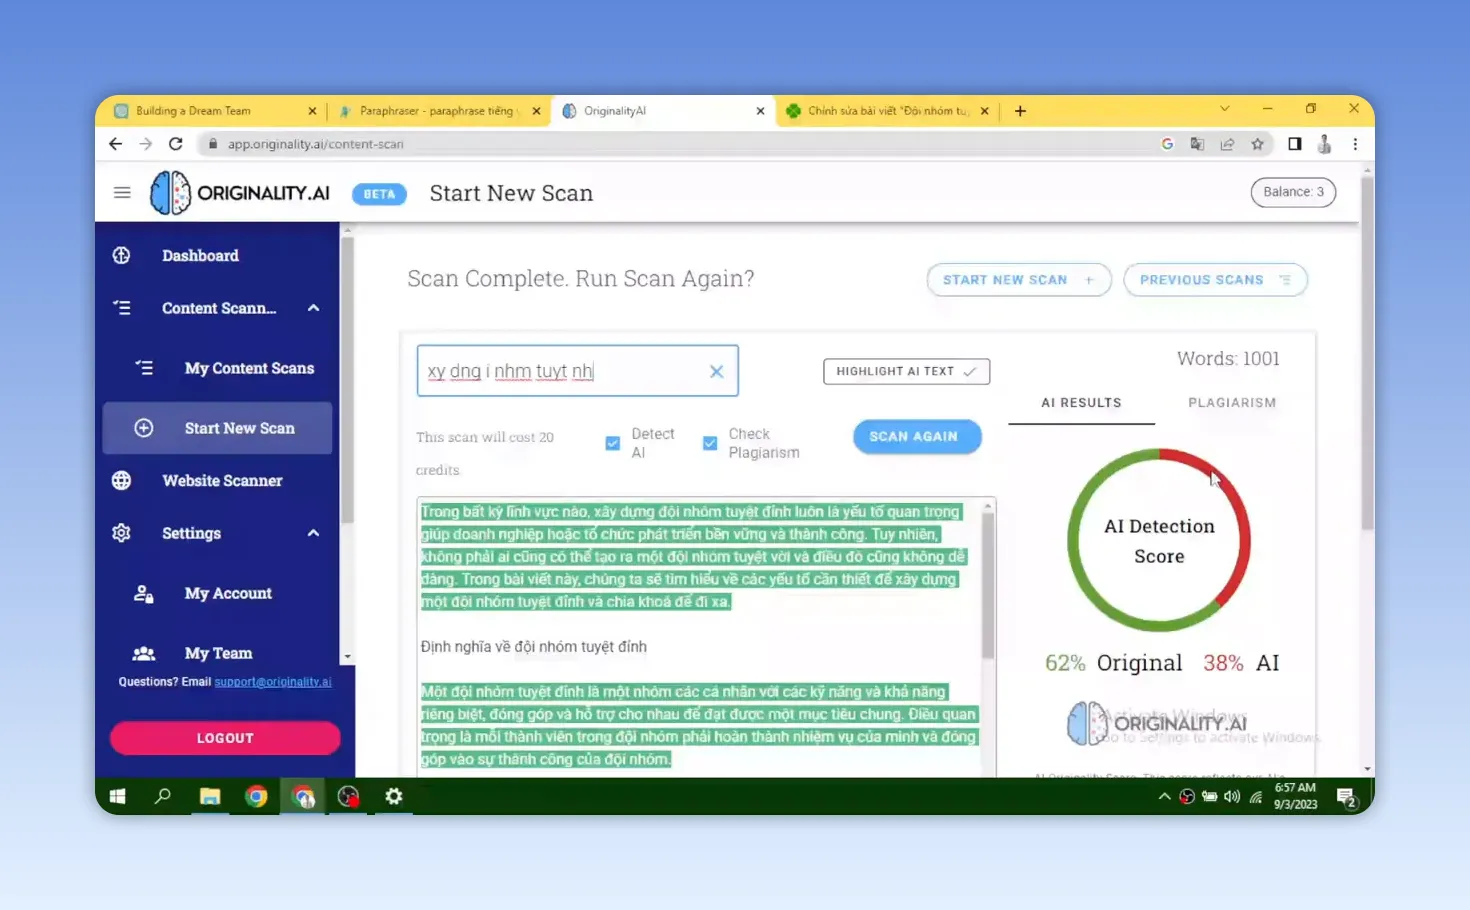Click the Định nghĩa về đội nhóm heading
The image size is (1470, 910).
tap(534, 647)
